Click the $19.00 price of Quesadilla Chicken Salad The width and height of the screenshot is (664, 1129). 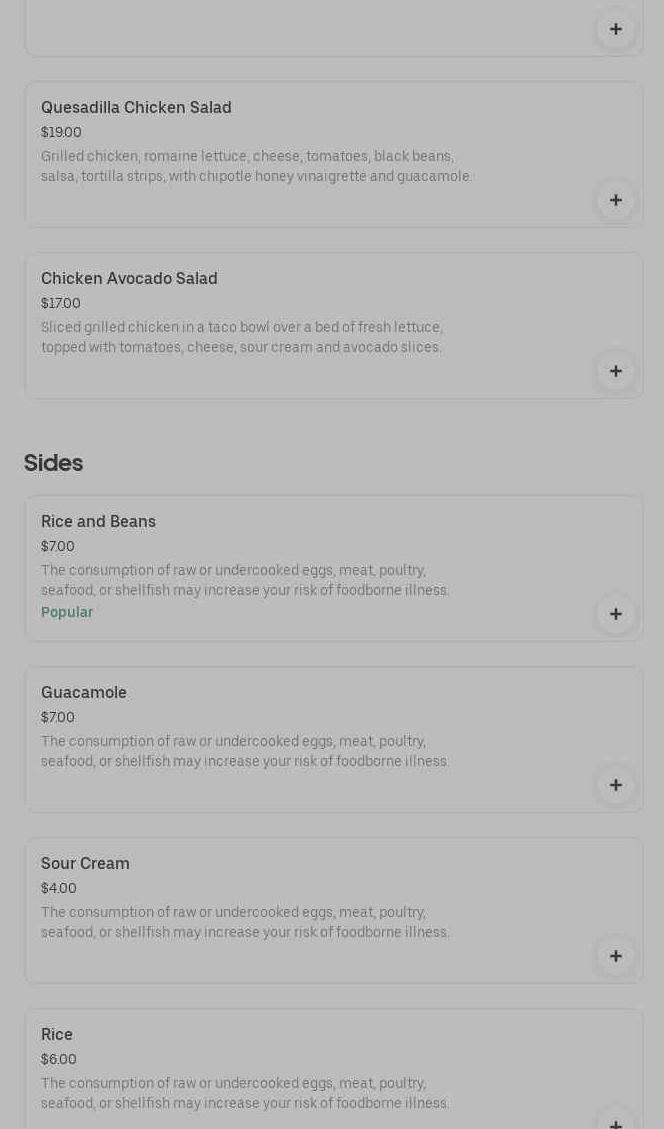pyautogui.click(x=61, y=132)
